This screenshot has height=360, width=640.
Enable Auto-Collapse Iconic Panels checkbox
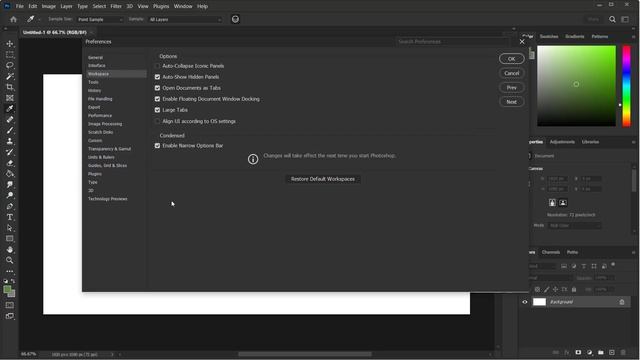[158, 66]
